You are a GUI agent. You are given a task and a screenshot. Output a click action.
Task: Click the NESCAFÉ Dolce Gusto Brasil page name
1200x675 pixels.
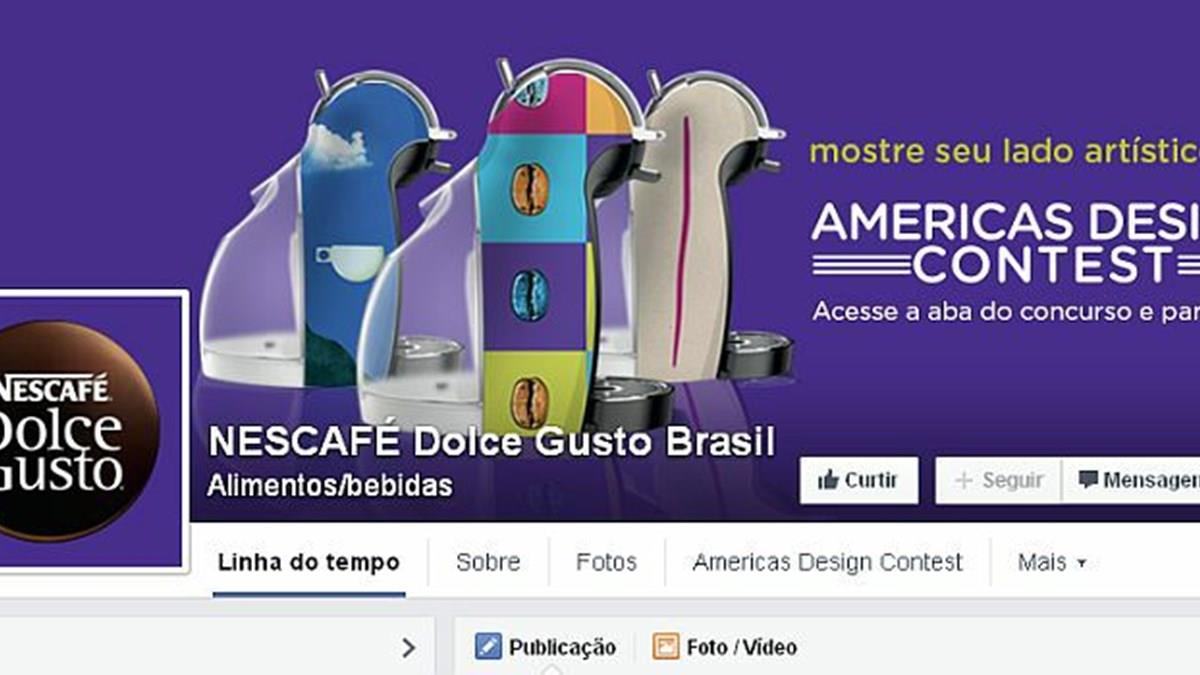(x=491, y=443)
